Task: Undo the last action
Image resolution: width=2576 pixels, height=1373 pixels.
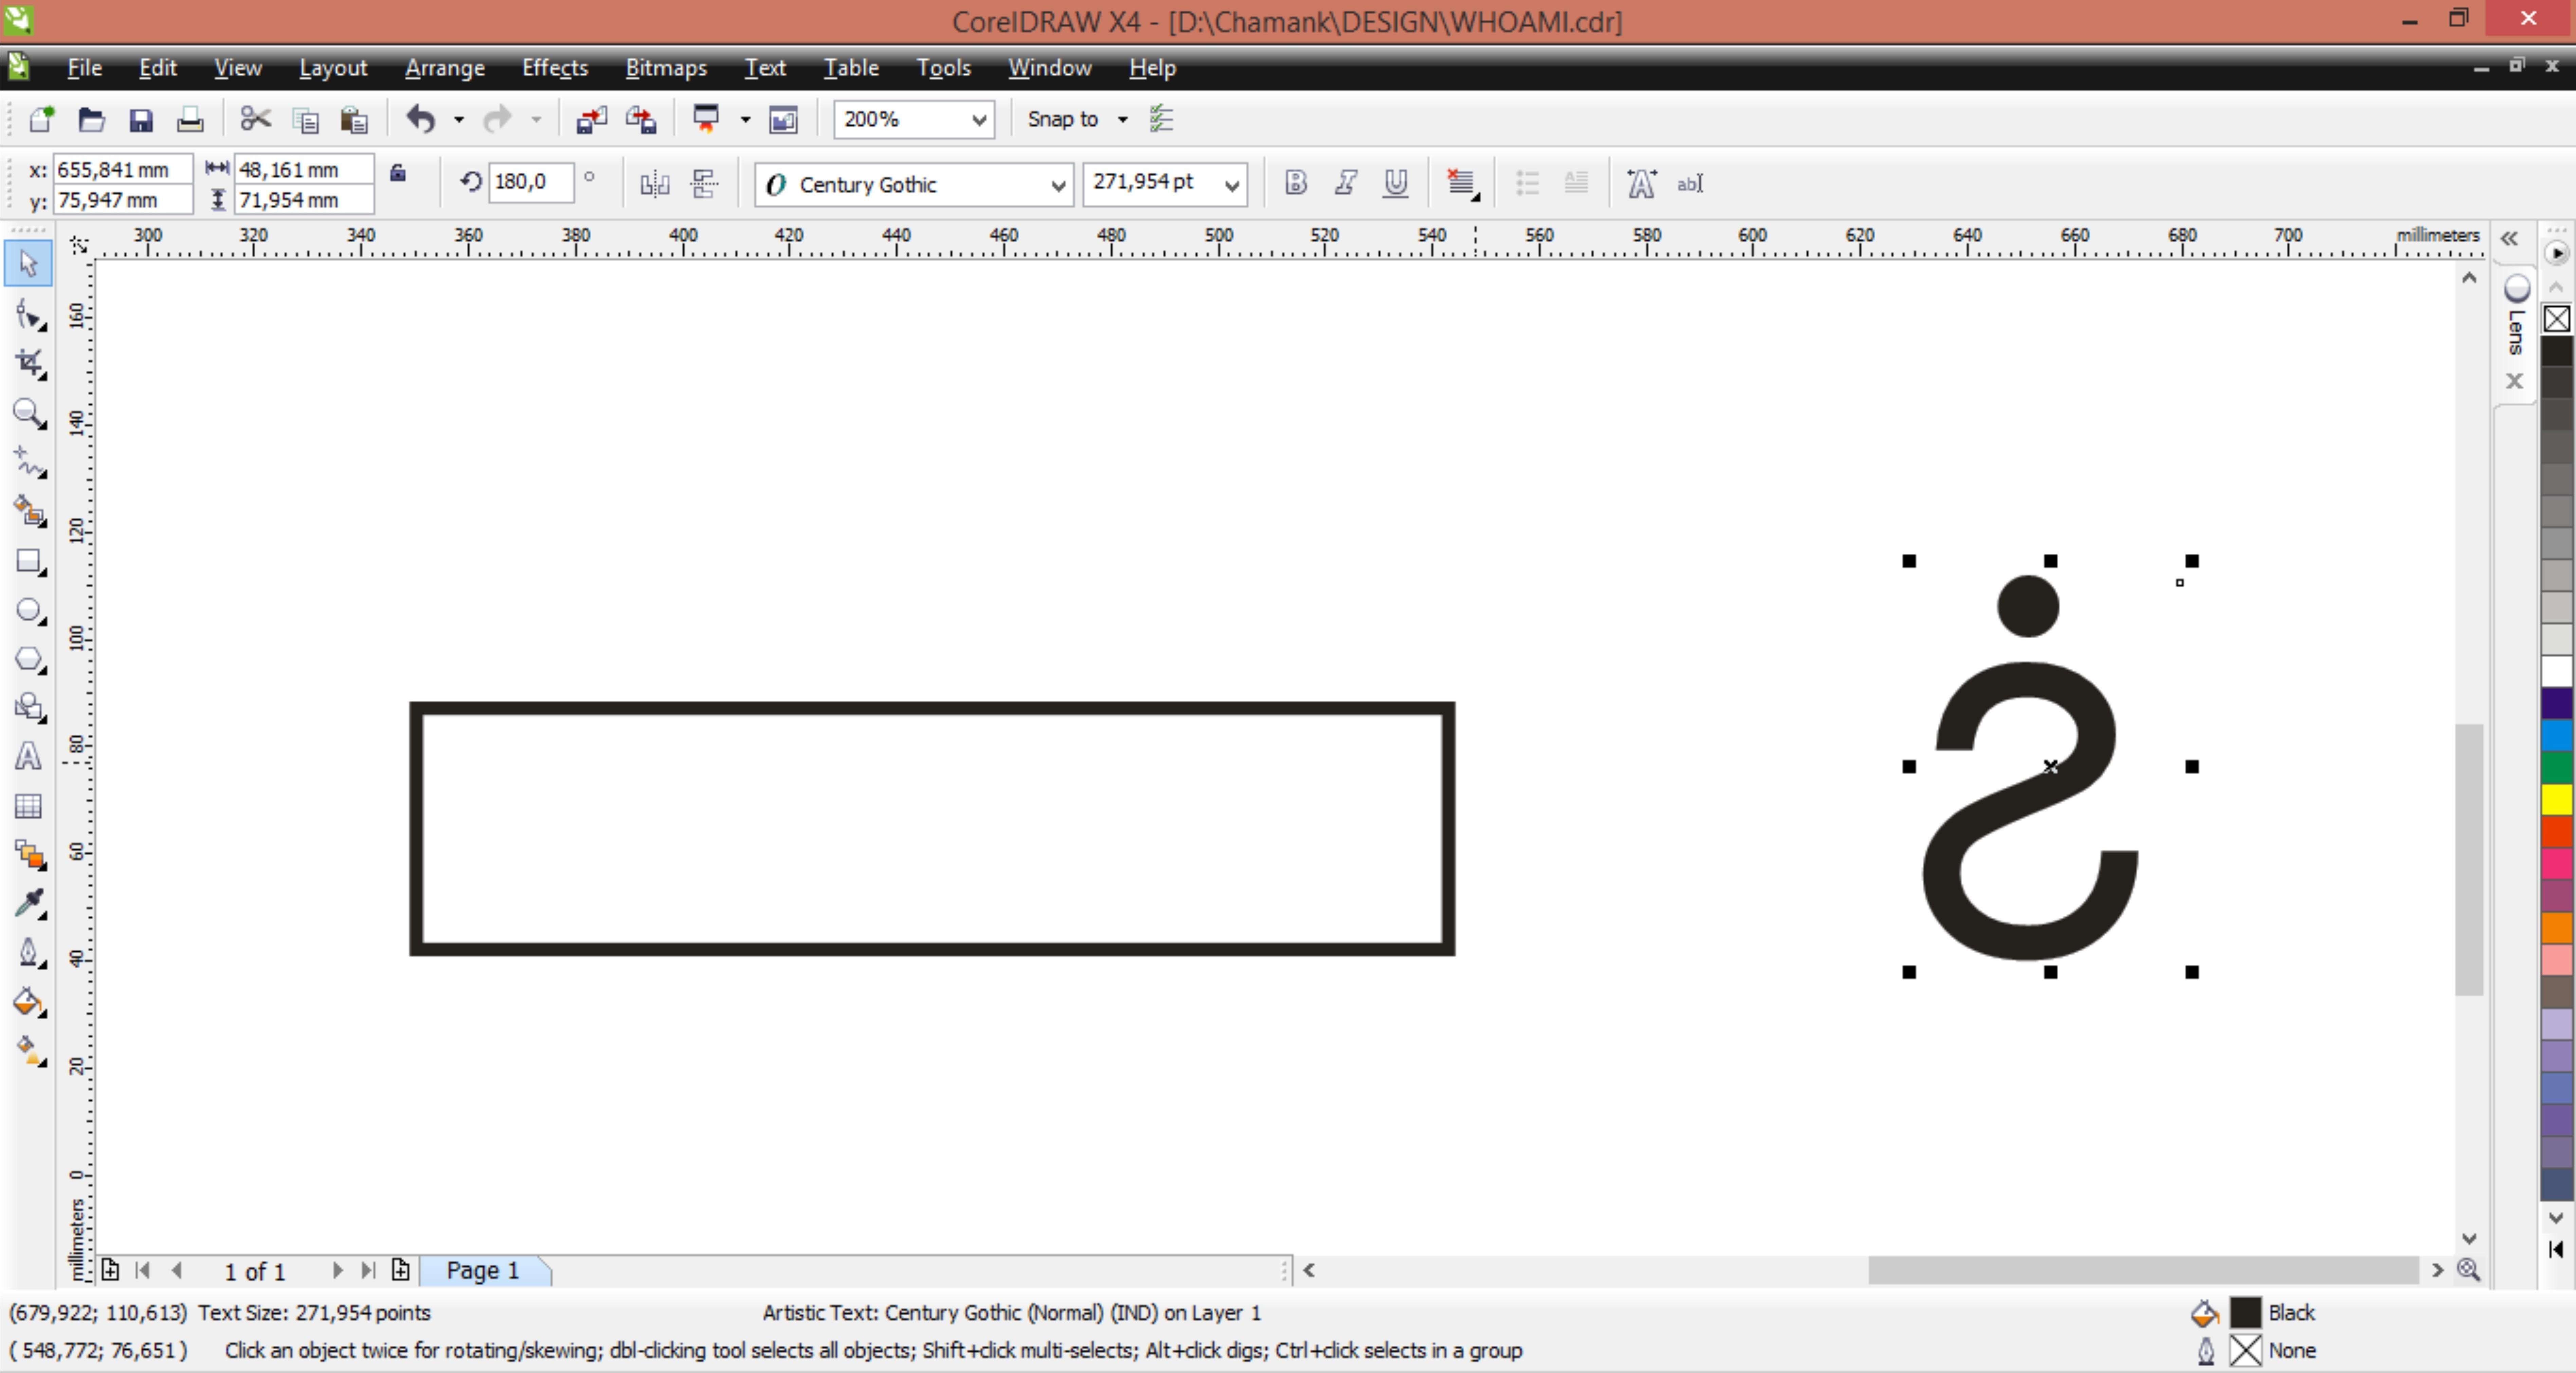Action: 421,120
